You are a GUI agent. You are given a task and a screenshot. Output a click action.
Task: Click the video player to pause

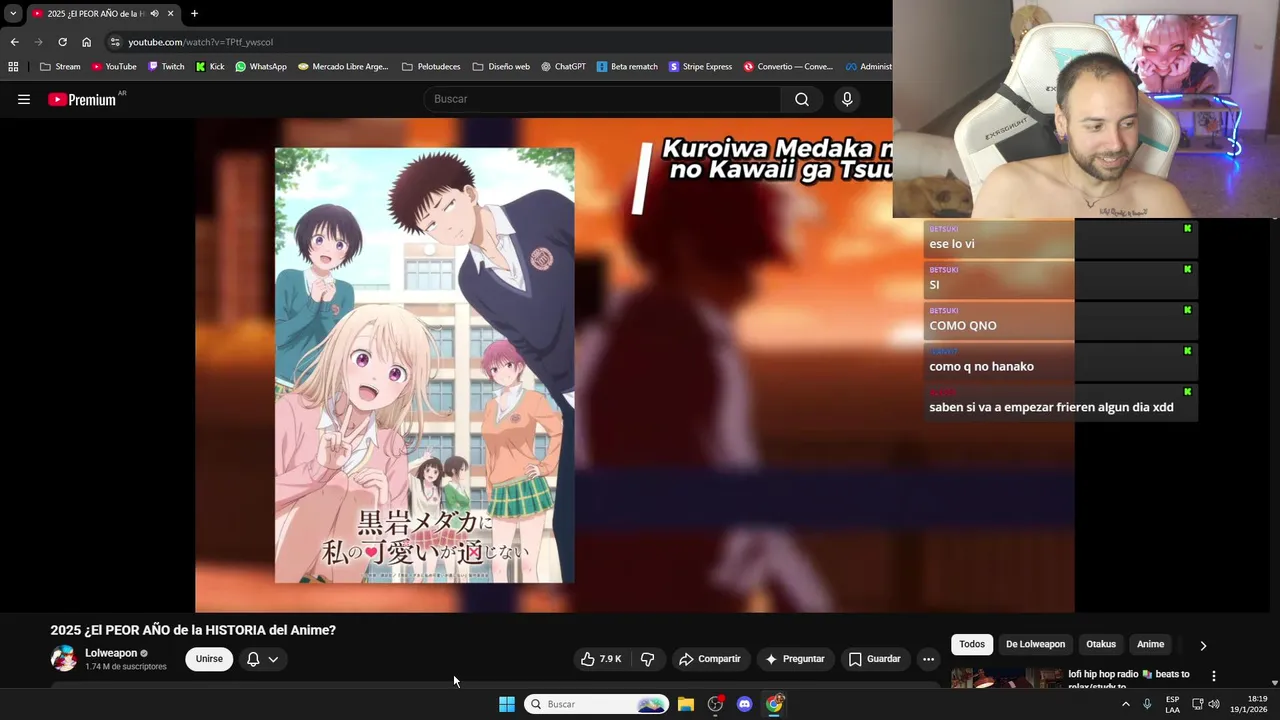tap(634, 365)
